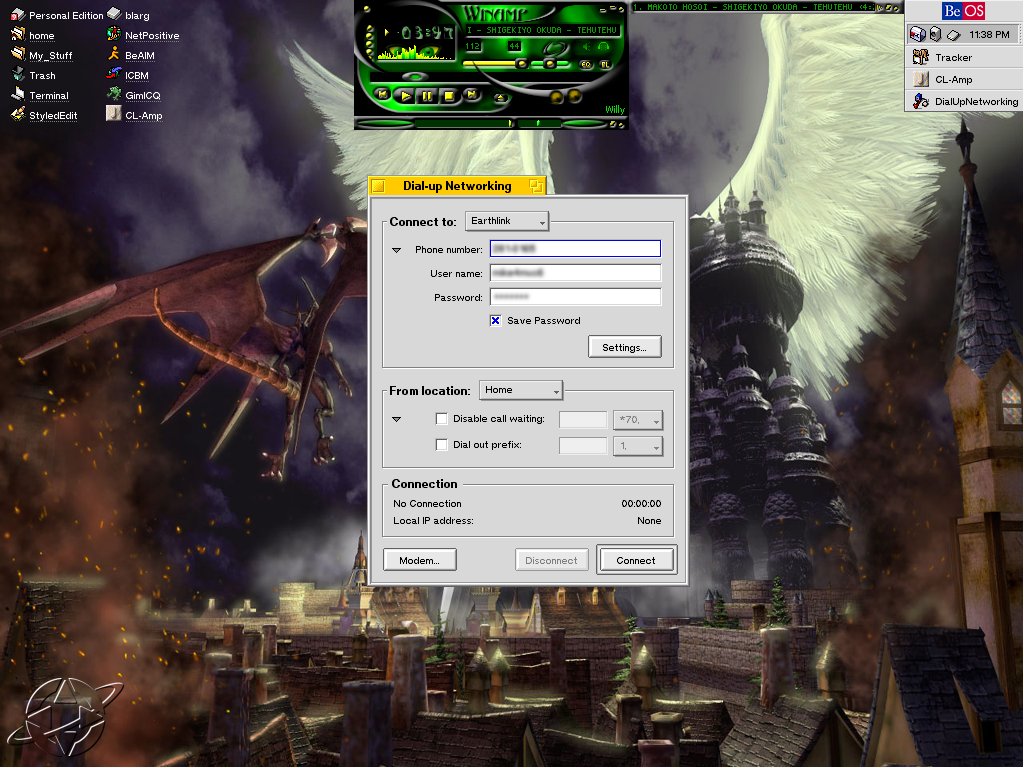
Task: Switch to DialUpNetworking in the Deskbar
Action: 963,101
